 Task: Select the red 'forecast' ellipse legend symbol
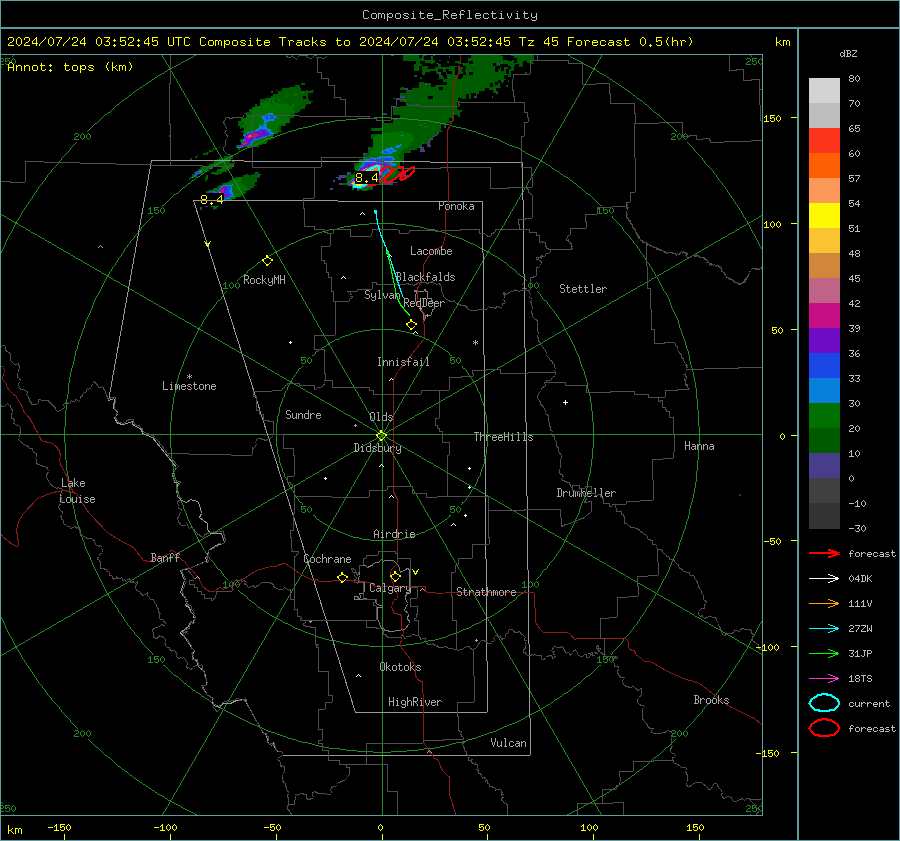[824, 728]
